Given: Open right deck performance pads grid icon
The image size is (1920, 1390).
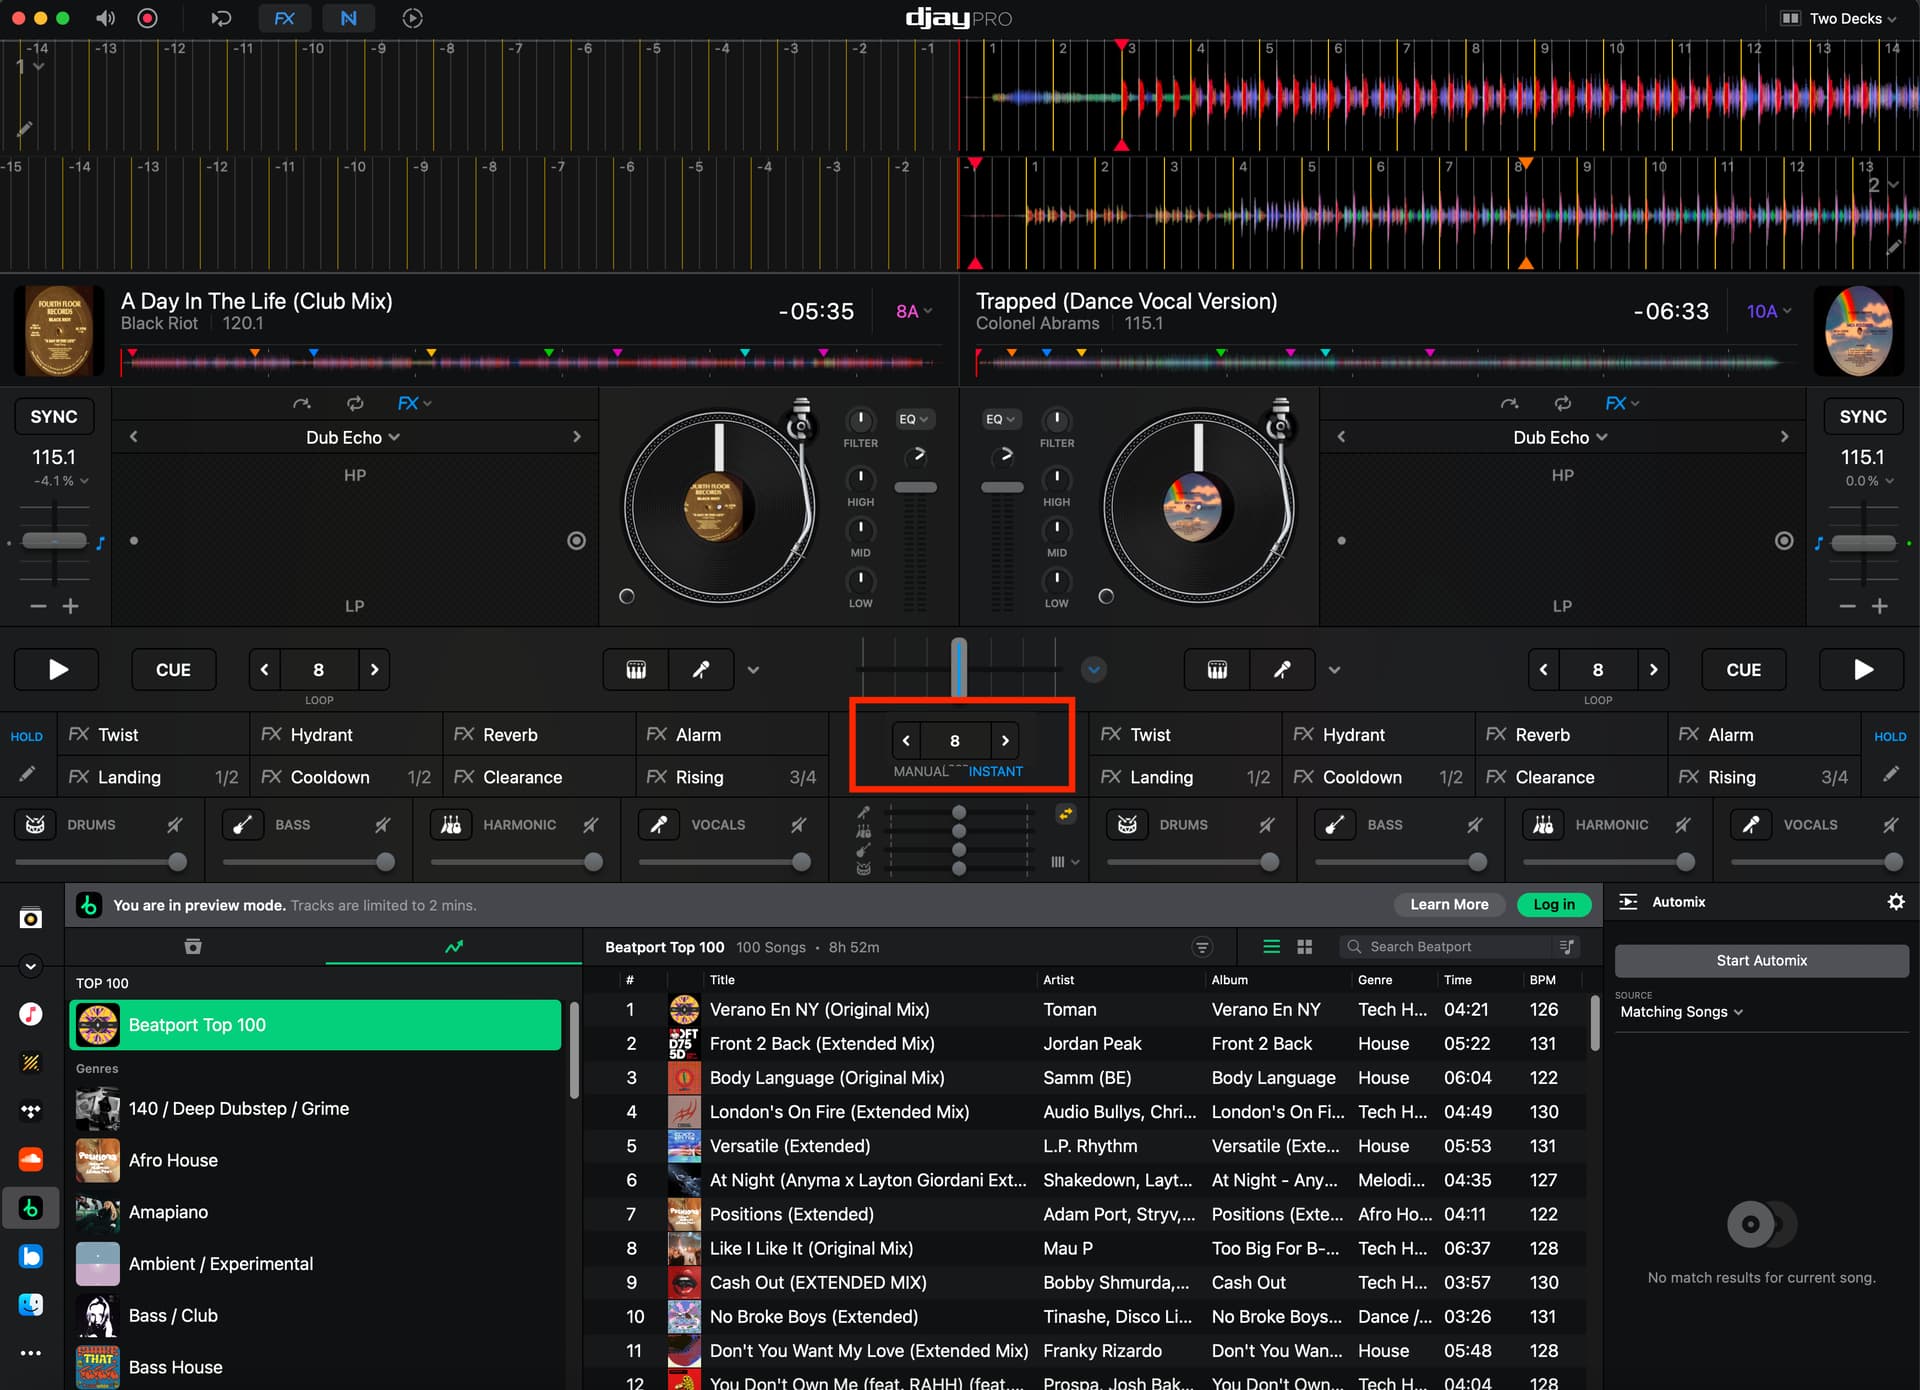Looking at the screenshot, I should (1217, 670).
